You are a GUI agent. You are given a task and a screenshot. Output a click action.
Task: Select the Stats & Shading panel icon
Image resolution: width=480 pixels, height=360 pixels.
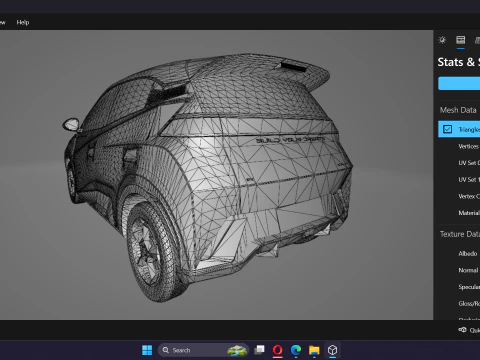click(461, 40)
